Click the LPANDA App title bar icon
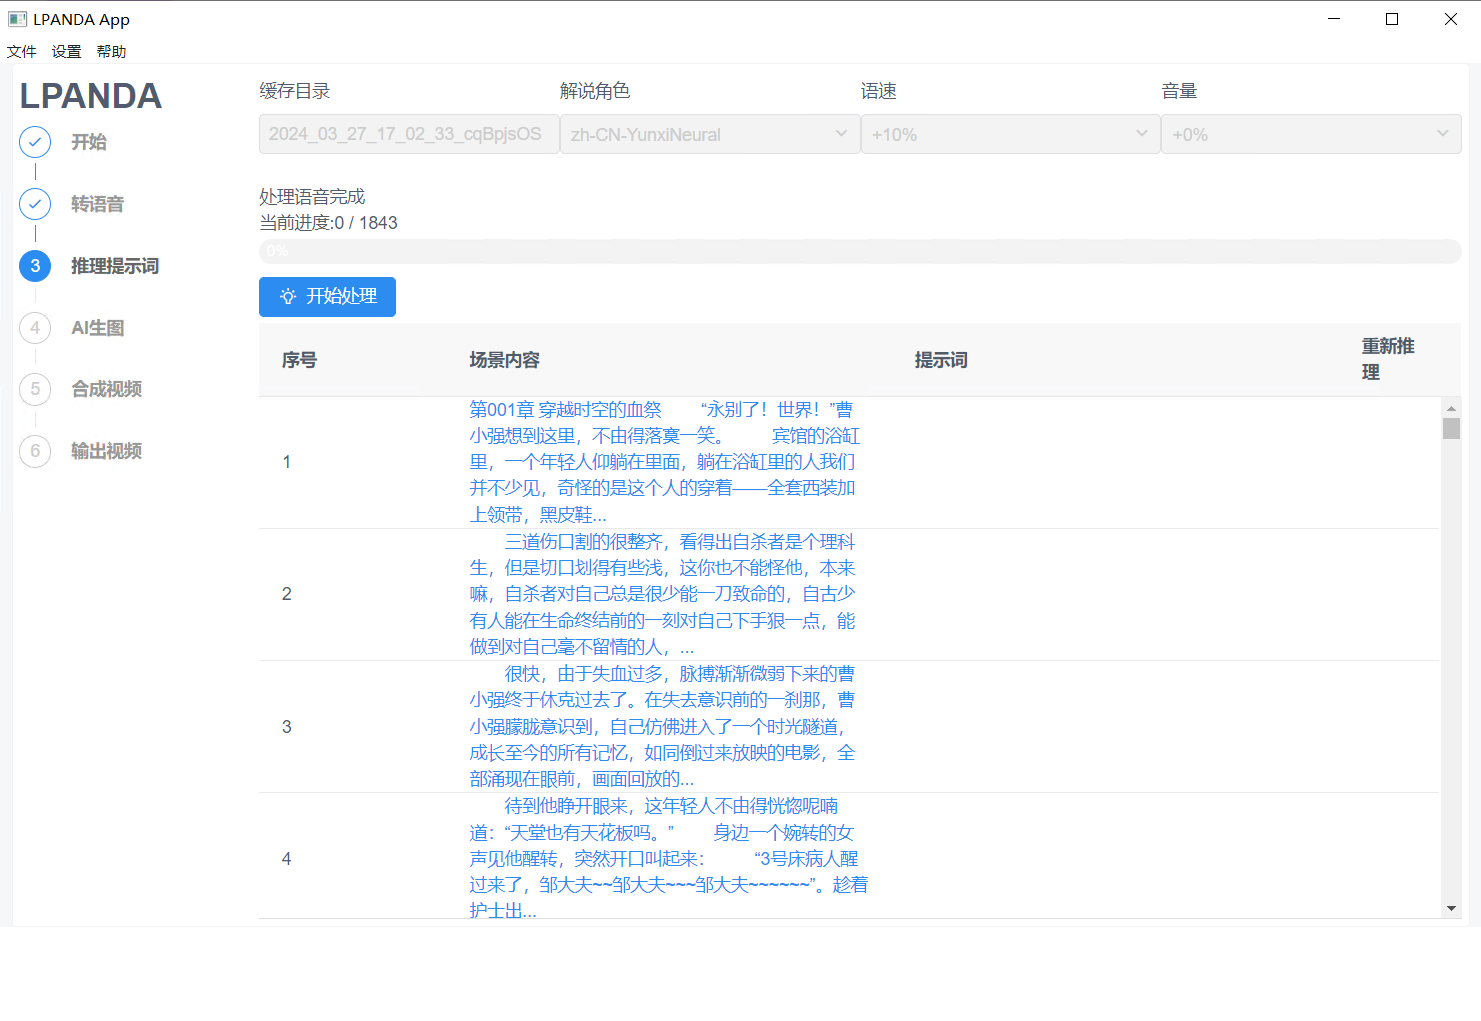 coord(17,19)
